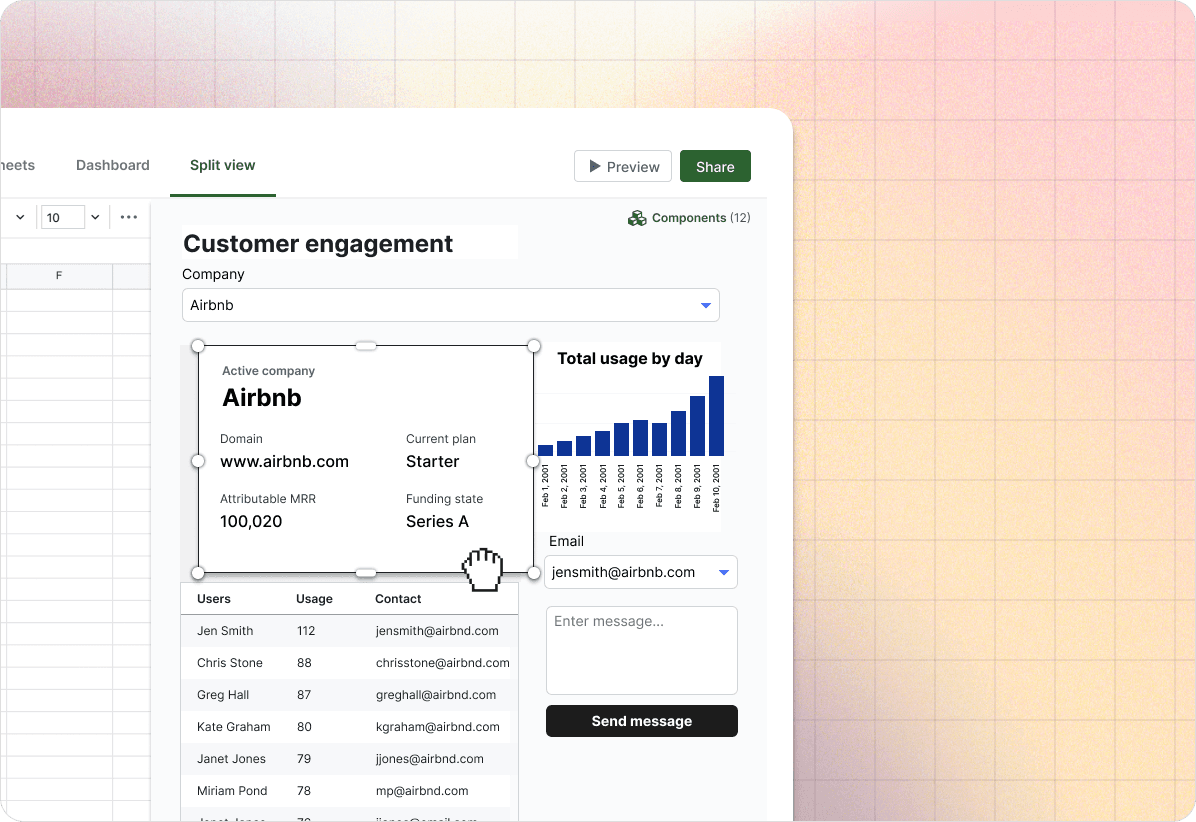Viewport: 1196px width, 822px height.
Task: Click the Feb 1, 2001 chart bar
Action: (545, 451)
